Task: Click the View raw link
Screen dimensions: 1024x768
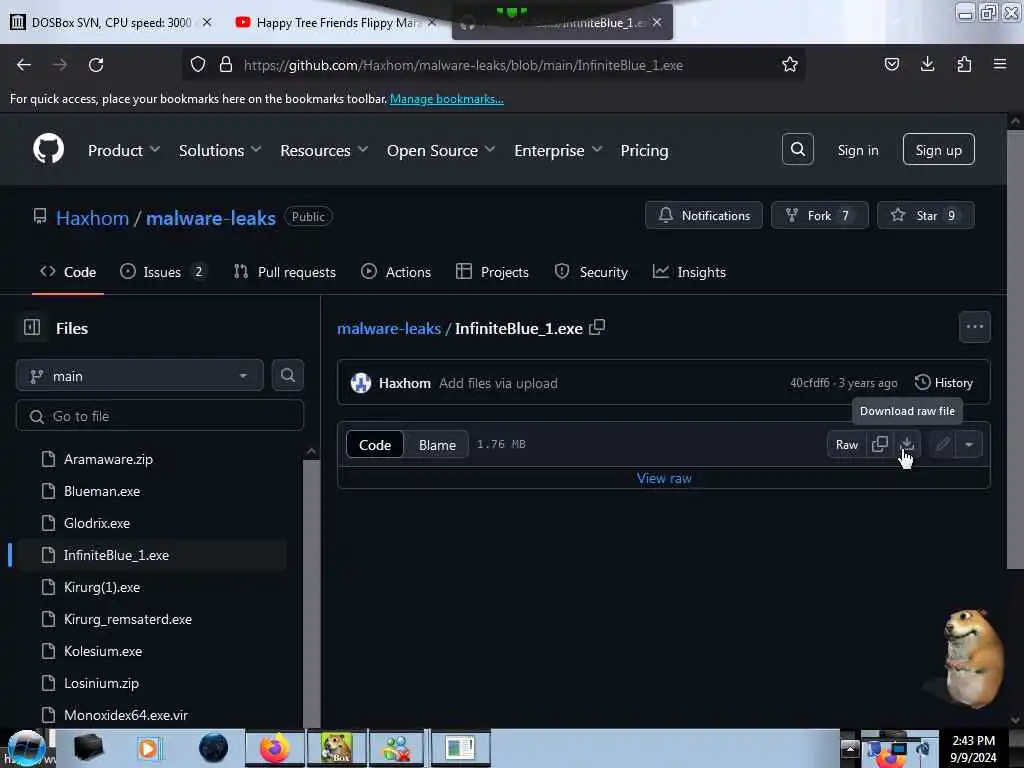Action: pos(664,478)
